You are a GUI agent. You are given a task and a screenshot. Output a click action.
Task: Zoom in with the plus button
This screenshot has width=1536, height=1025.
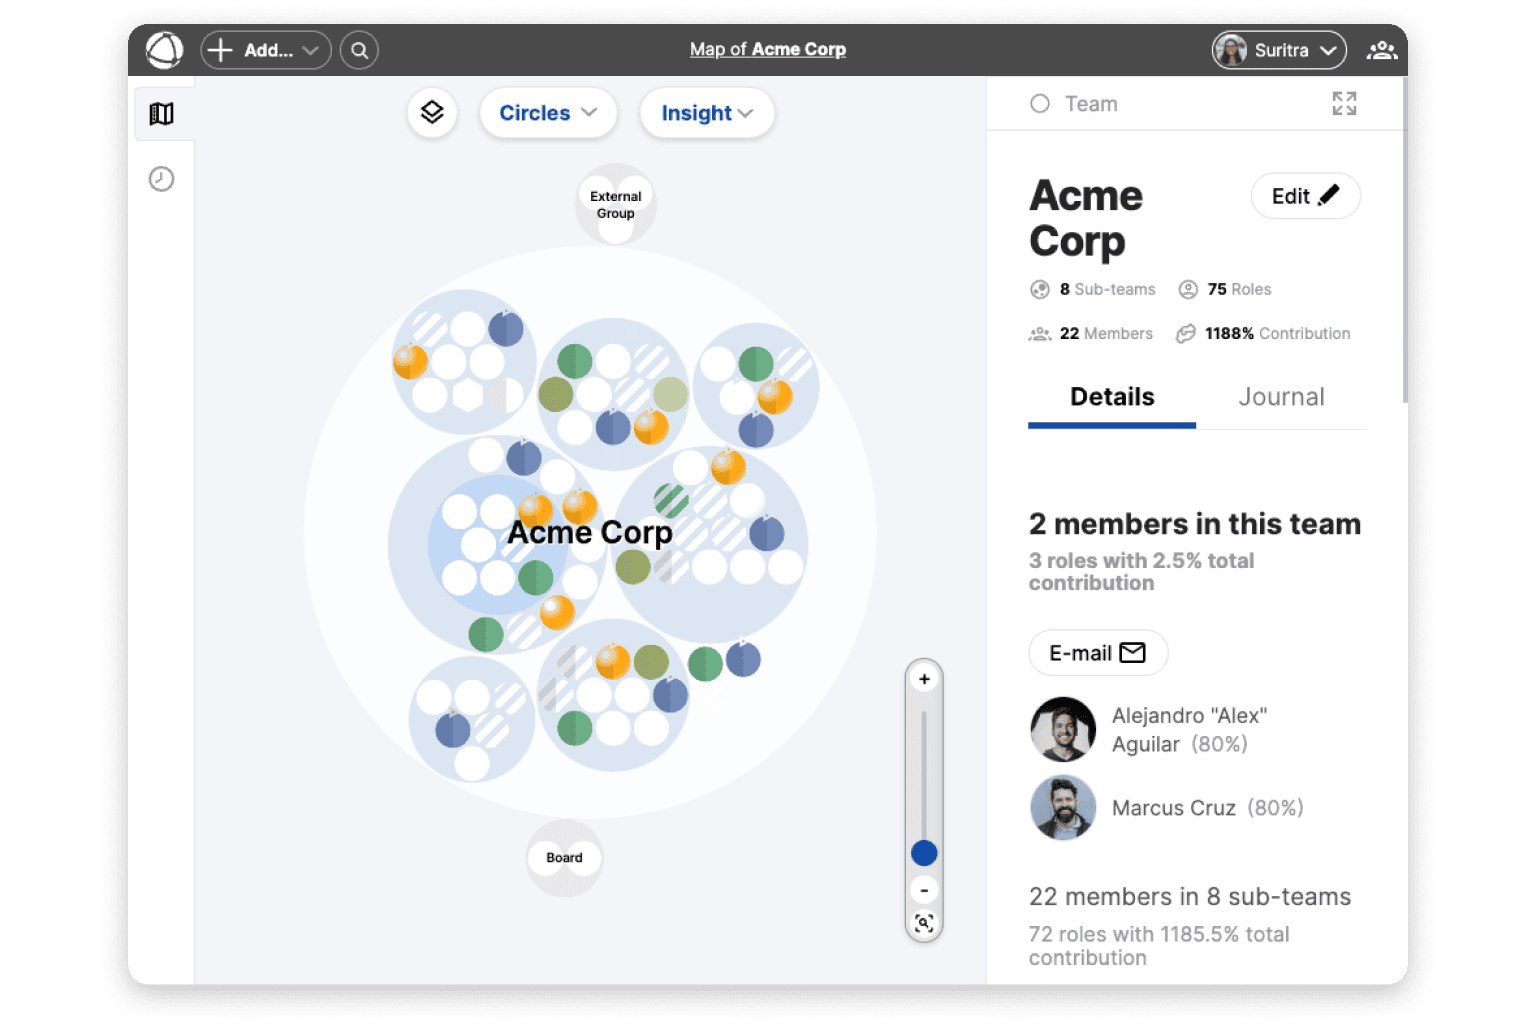(924, 679)
